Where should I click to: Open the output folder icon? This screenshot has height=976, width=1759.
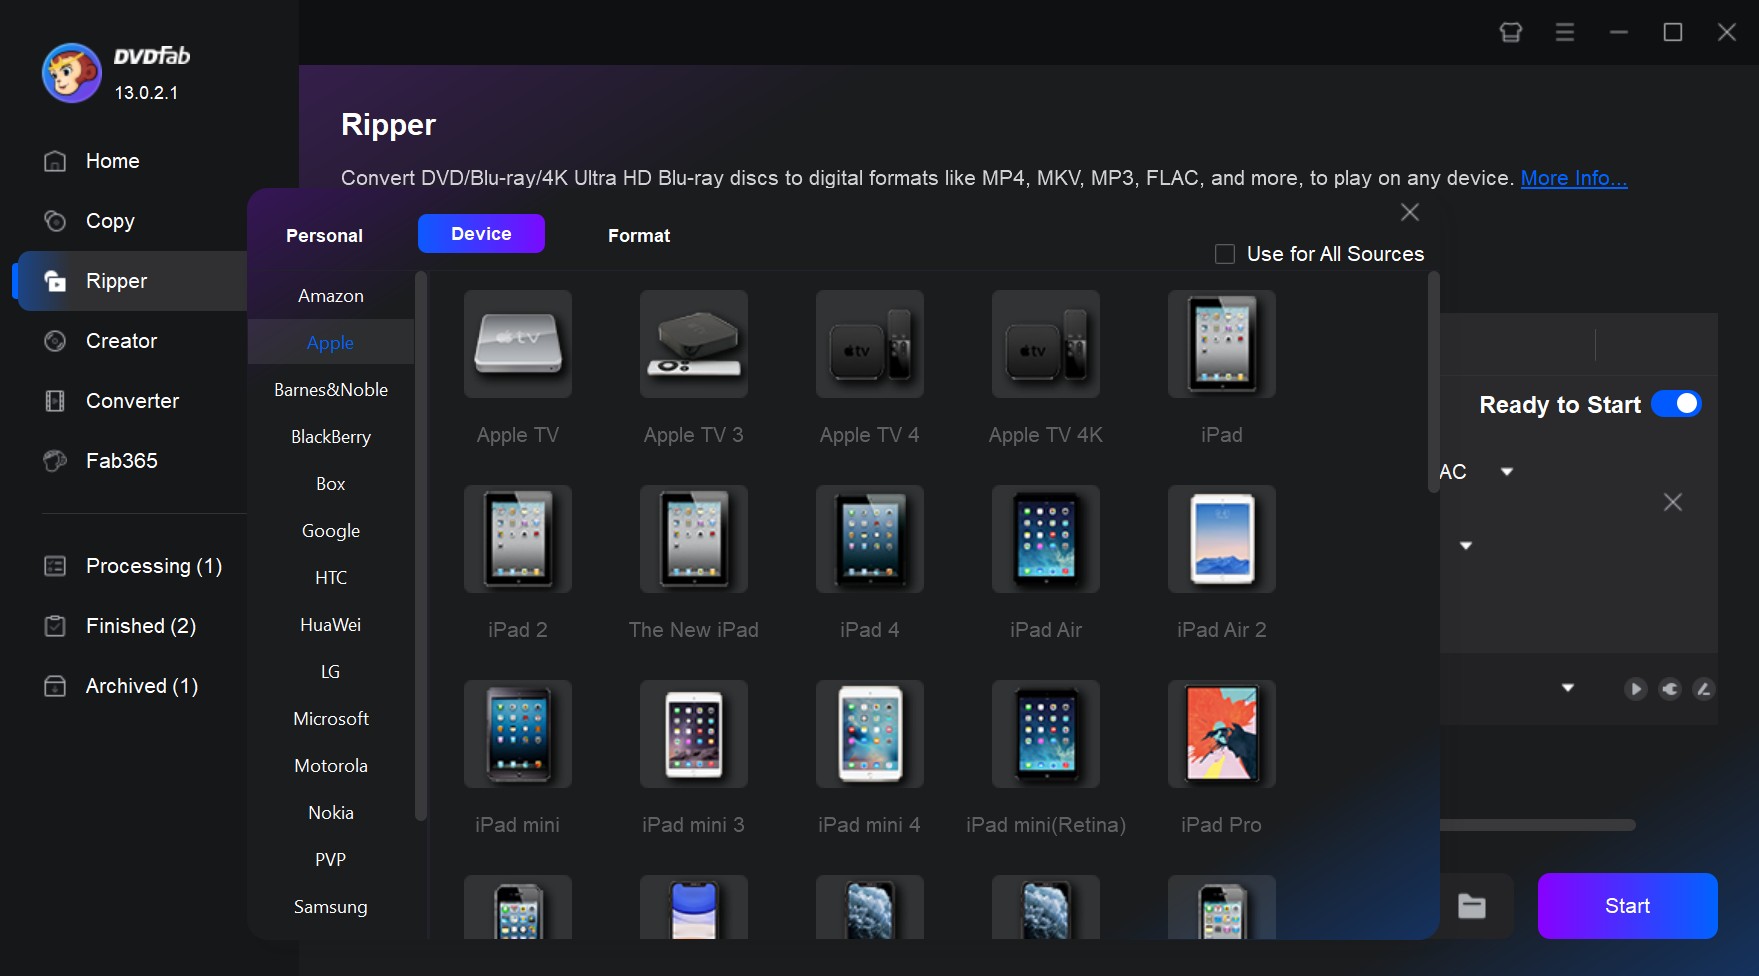1472,906
